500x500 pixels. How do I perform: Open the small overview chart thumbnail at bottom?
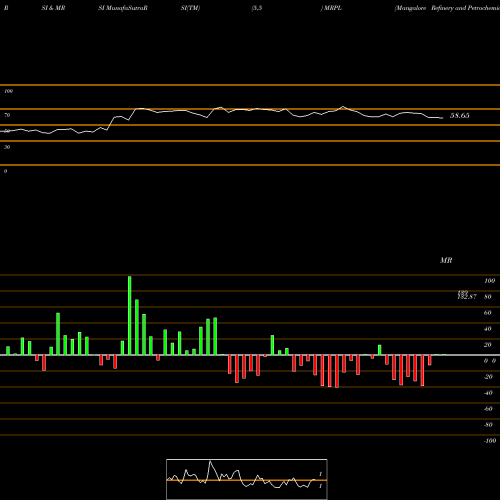click(247, 479)
